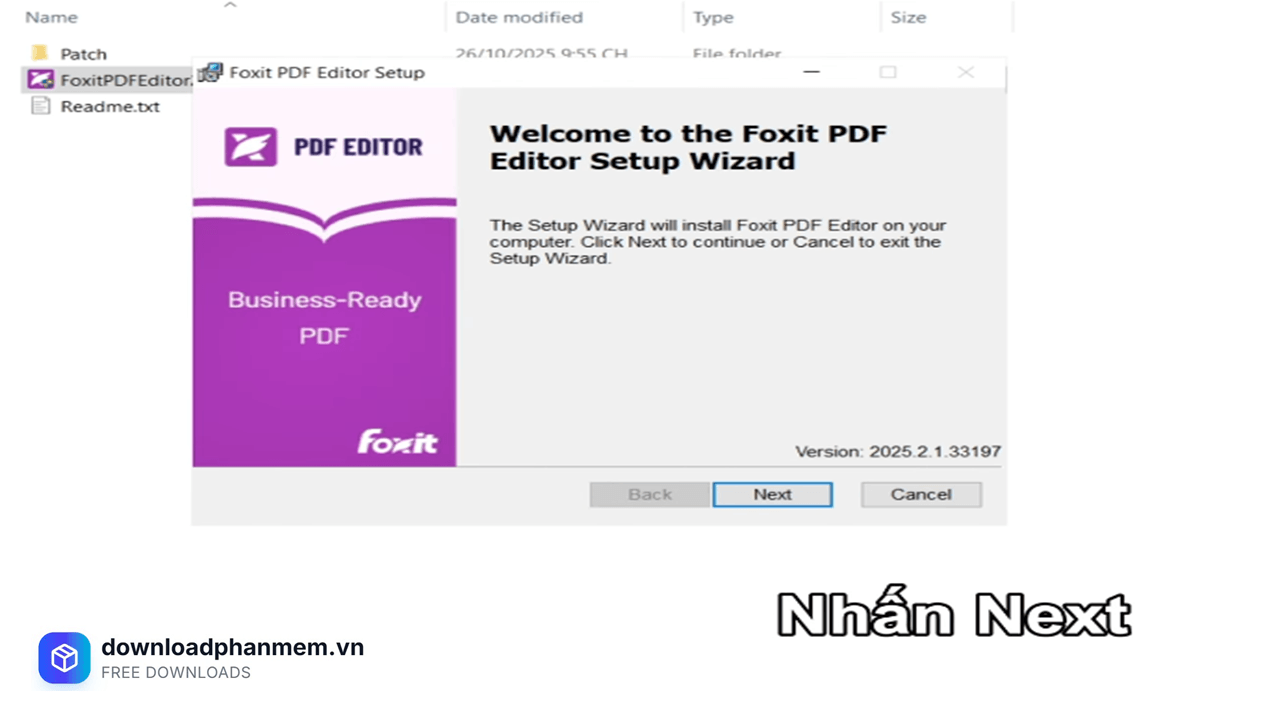Image resolution: width=1280 pixels, height=720 pixels.
Task: Select the Patch folder name label
Action: (x=83, y=54)
